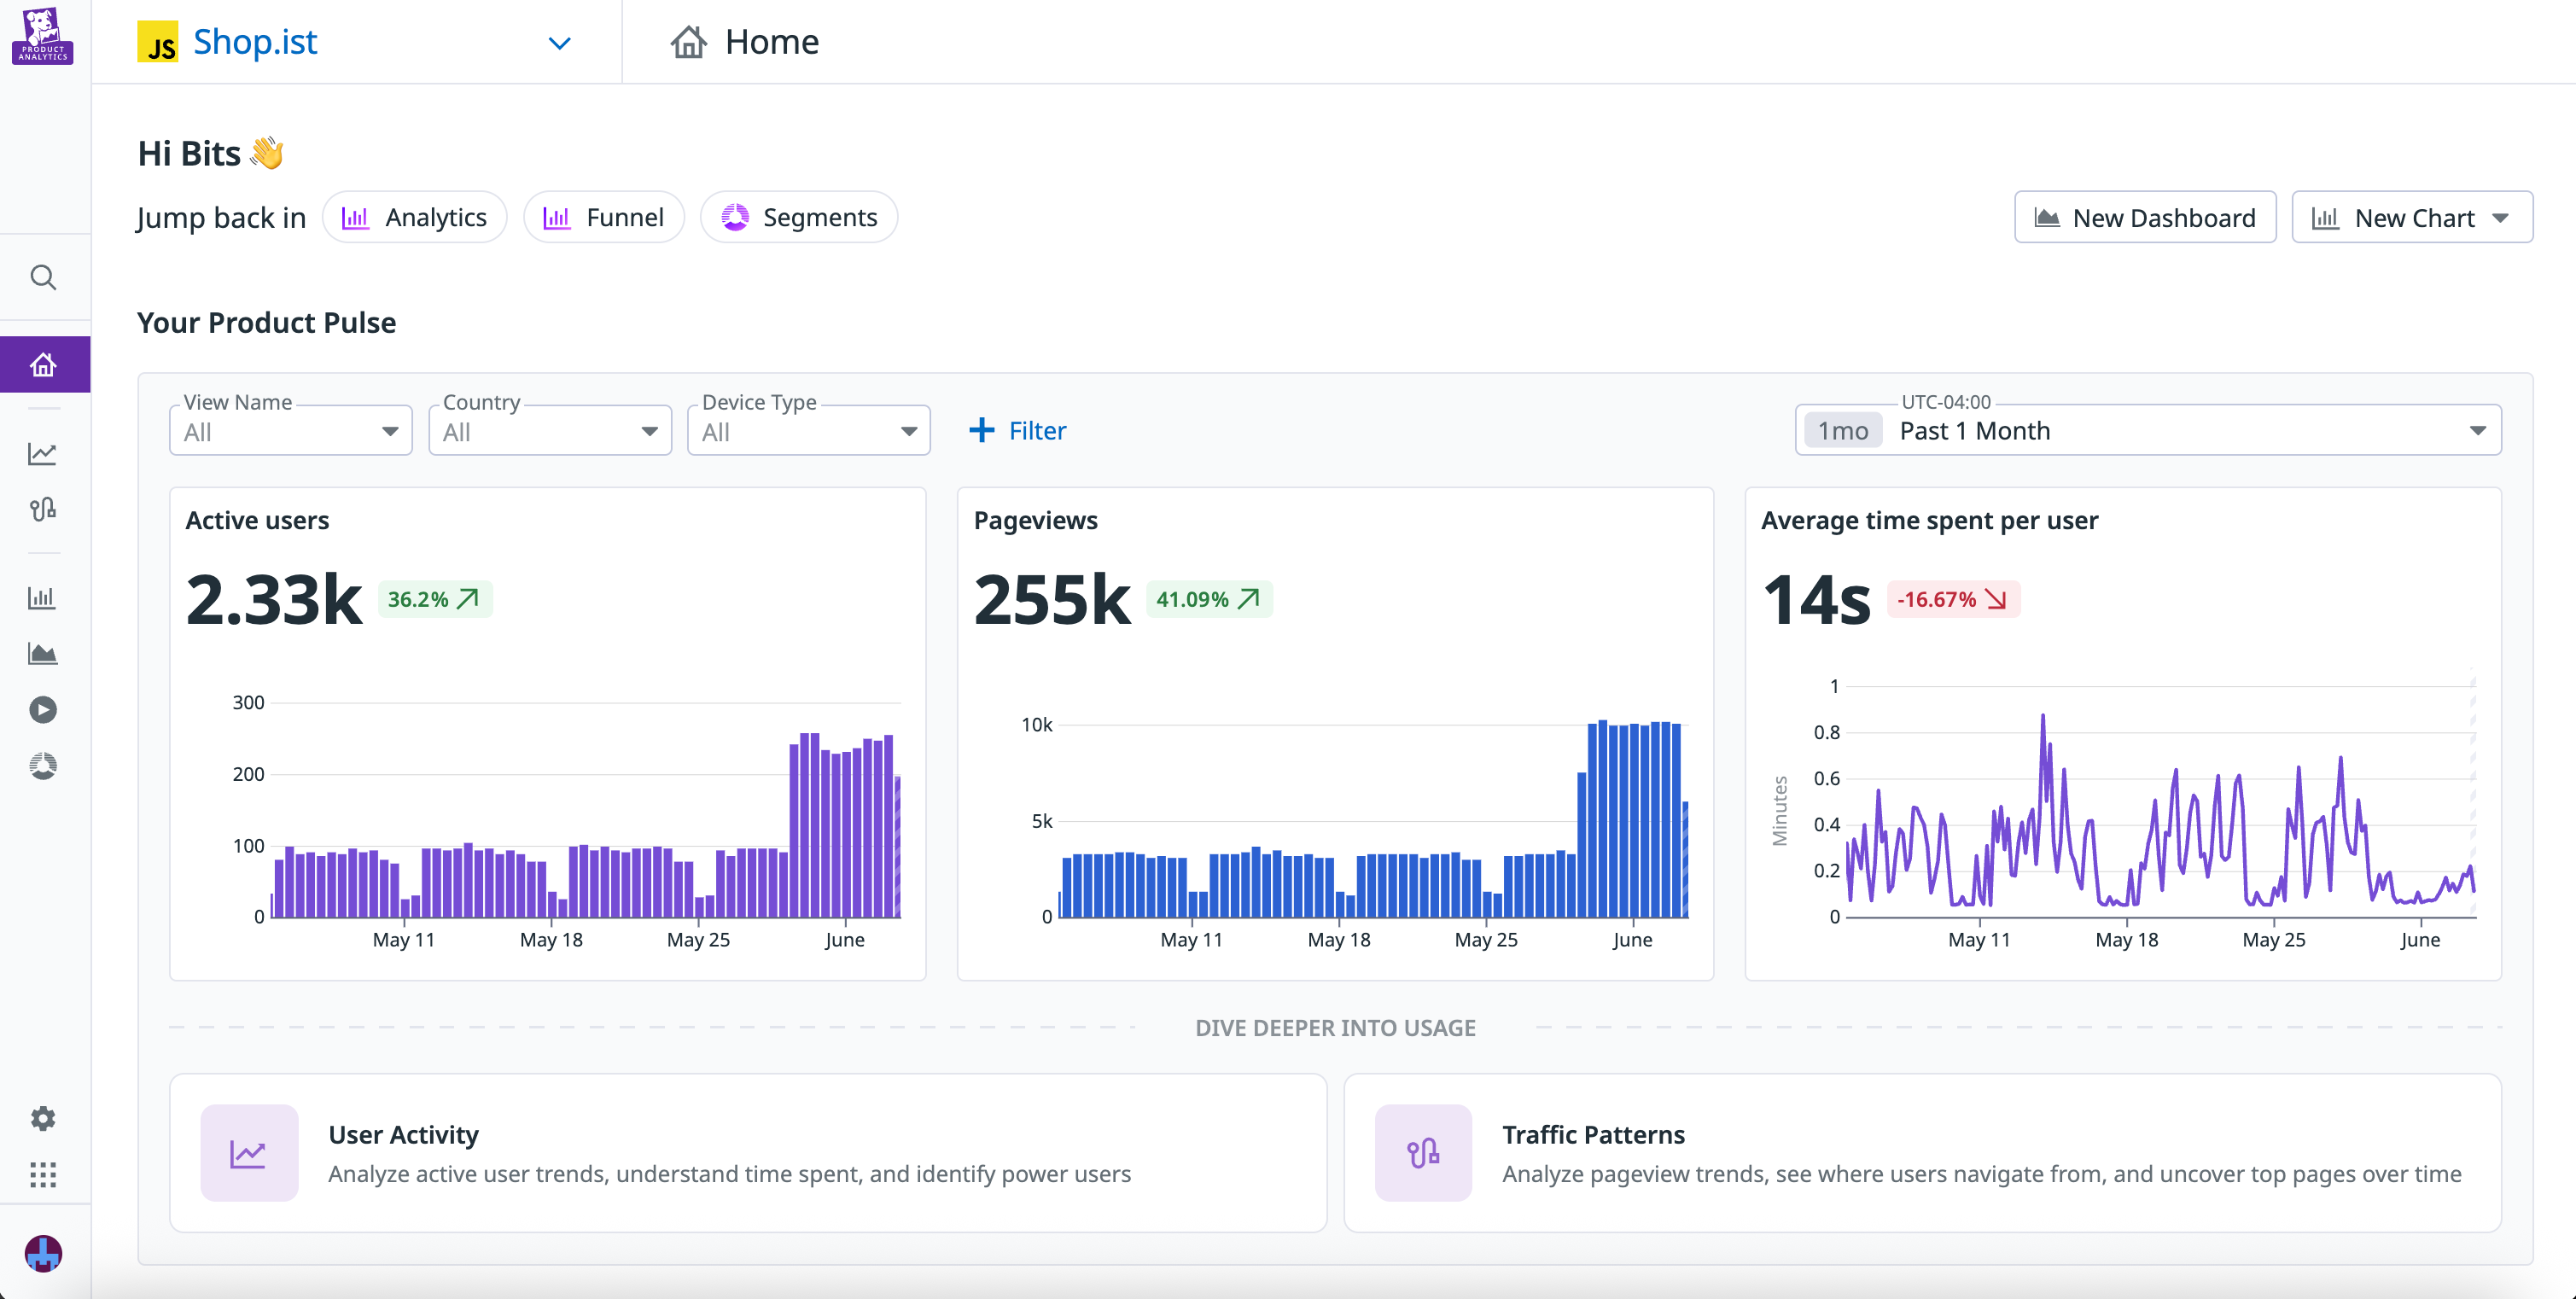This screenshot has height=1299, width=2576.
Task: Open the line-chart analytics icon in sidebar
Action: coord(44,453)
